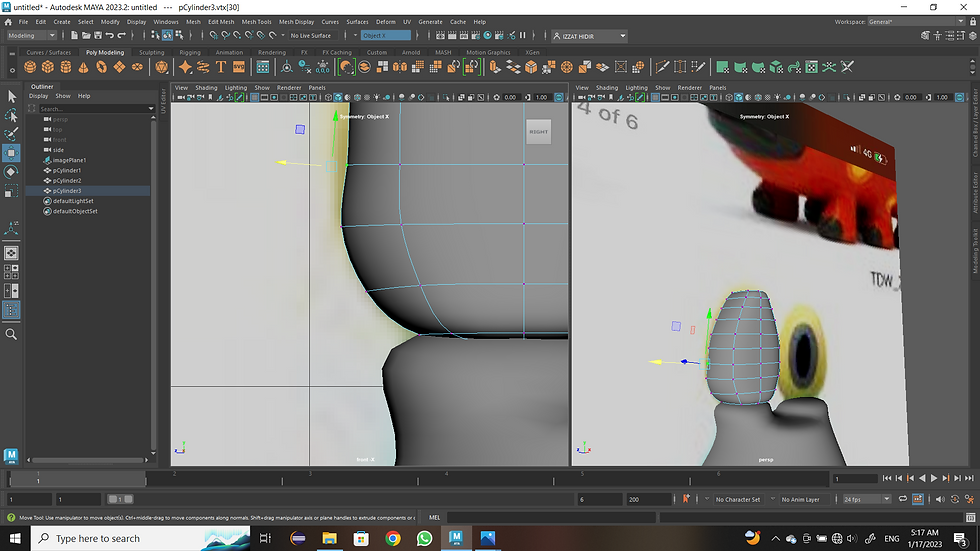Toggle timeline loop playback button
The height and width of the screenshot is (551, 980).
pyautogui.click(x=902, y=499)
